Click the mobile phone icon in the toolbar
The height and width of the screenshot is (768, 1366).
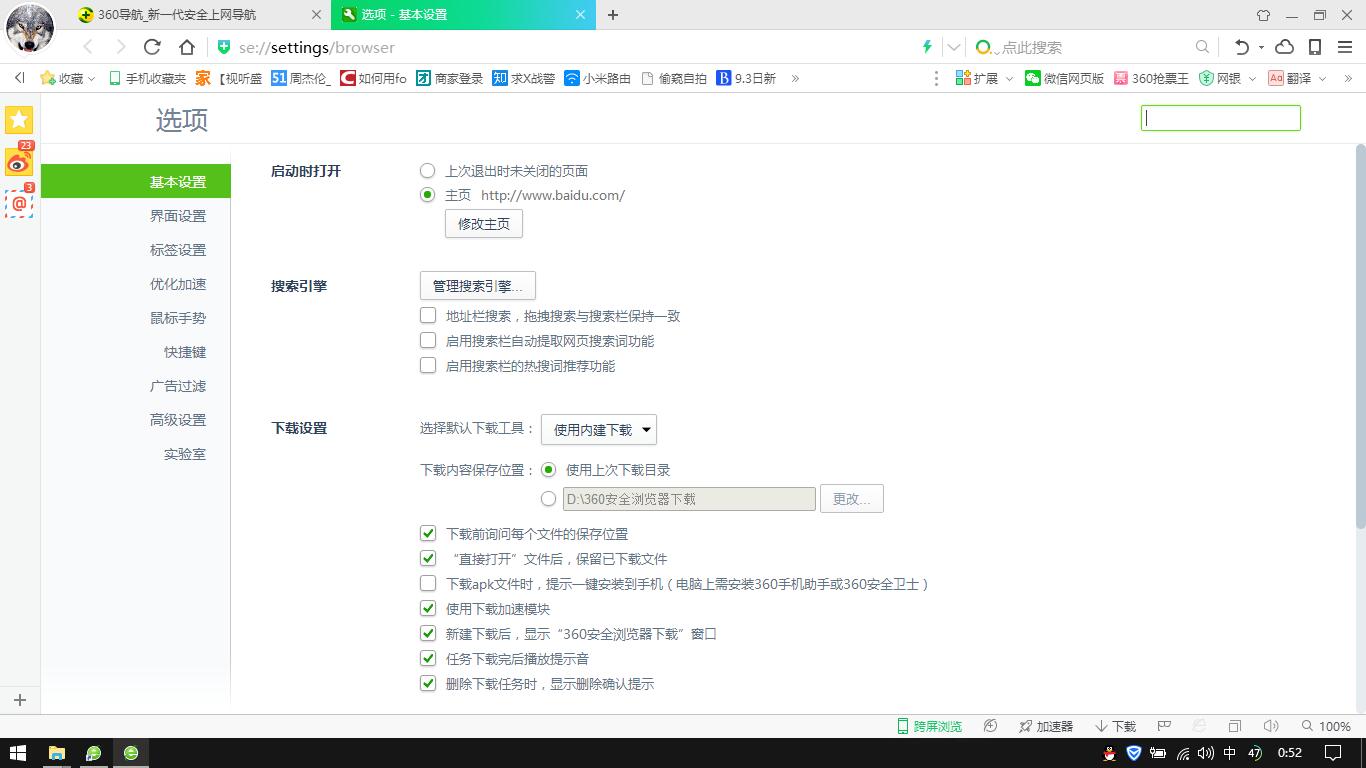[1315, 47]
